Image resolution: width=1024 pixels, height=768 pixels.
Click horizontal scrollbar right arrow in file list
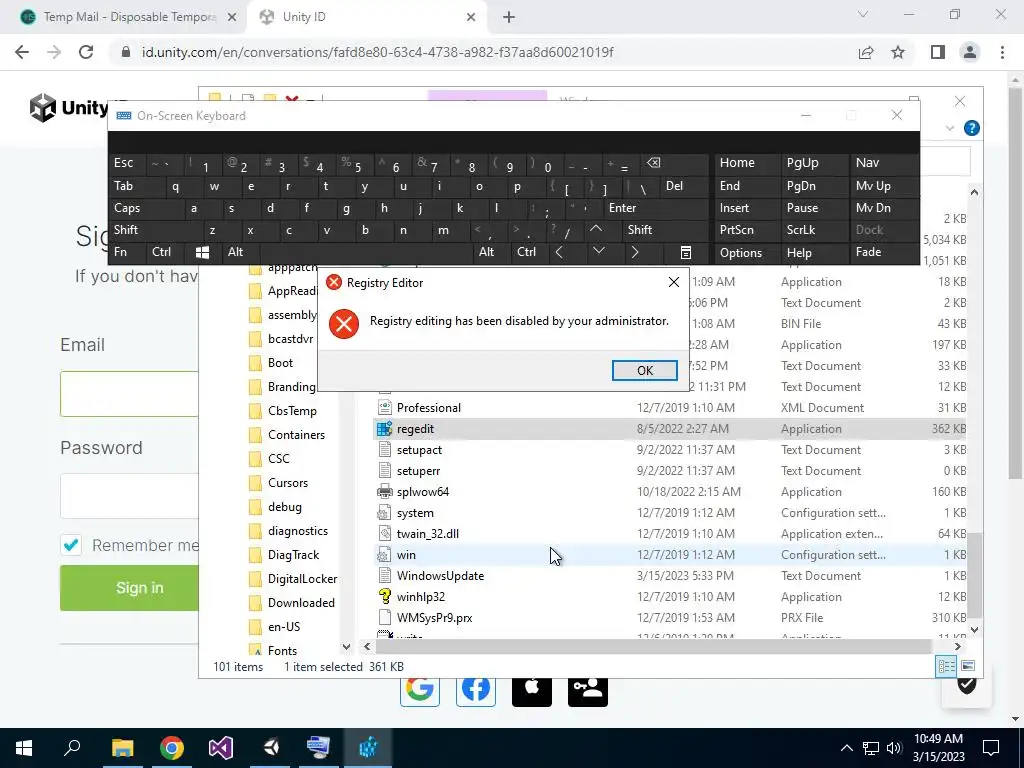(957, 647)
